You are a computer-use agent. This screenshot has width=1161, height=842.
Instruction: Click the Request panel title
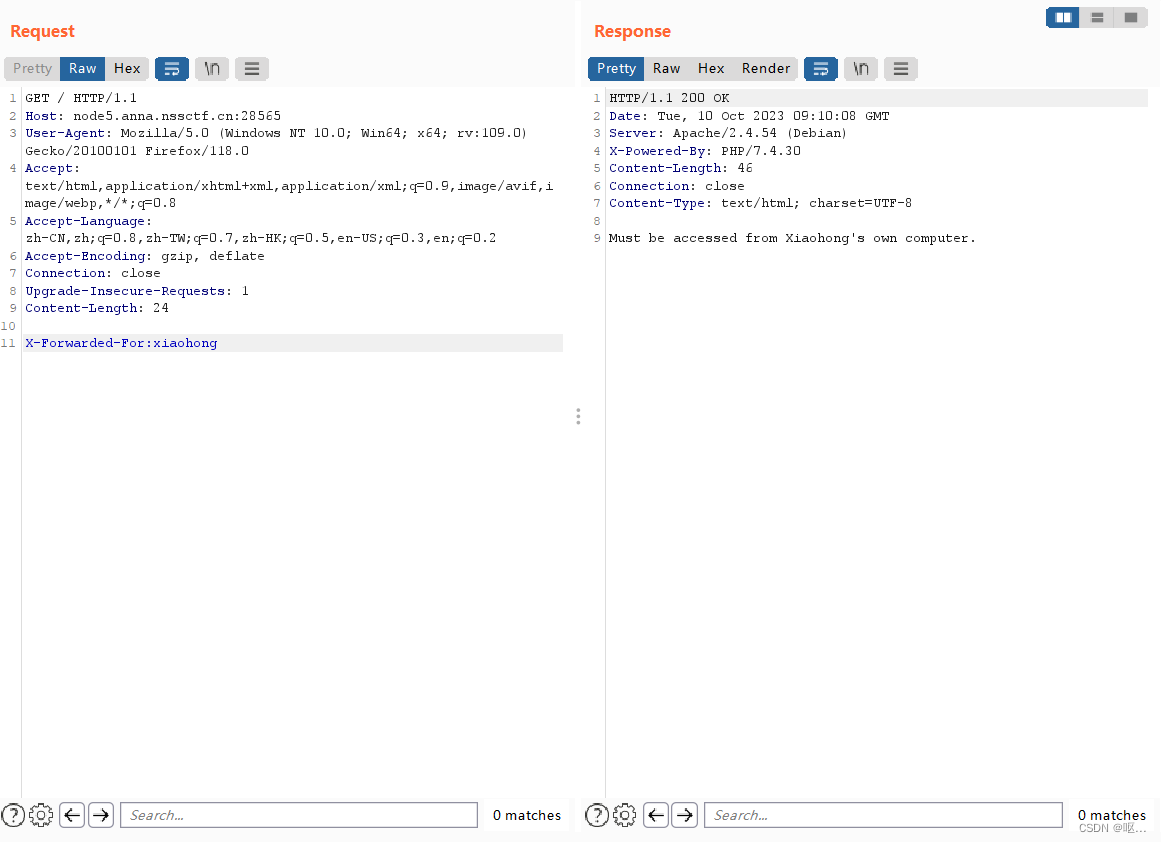(42, 31)
